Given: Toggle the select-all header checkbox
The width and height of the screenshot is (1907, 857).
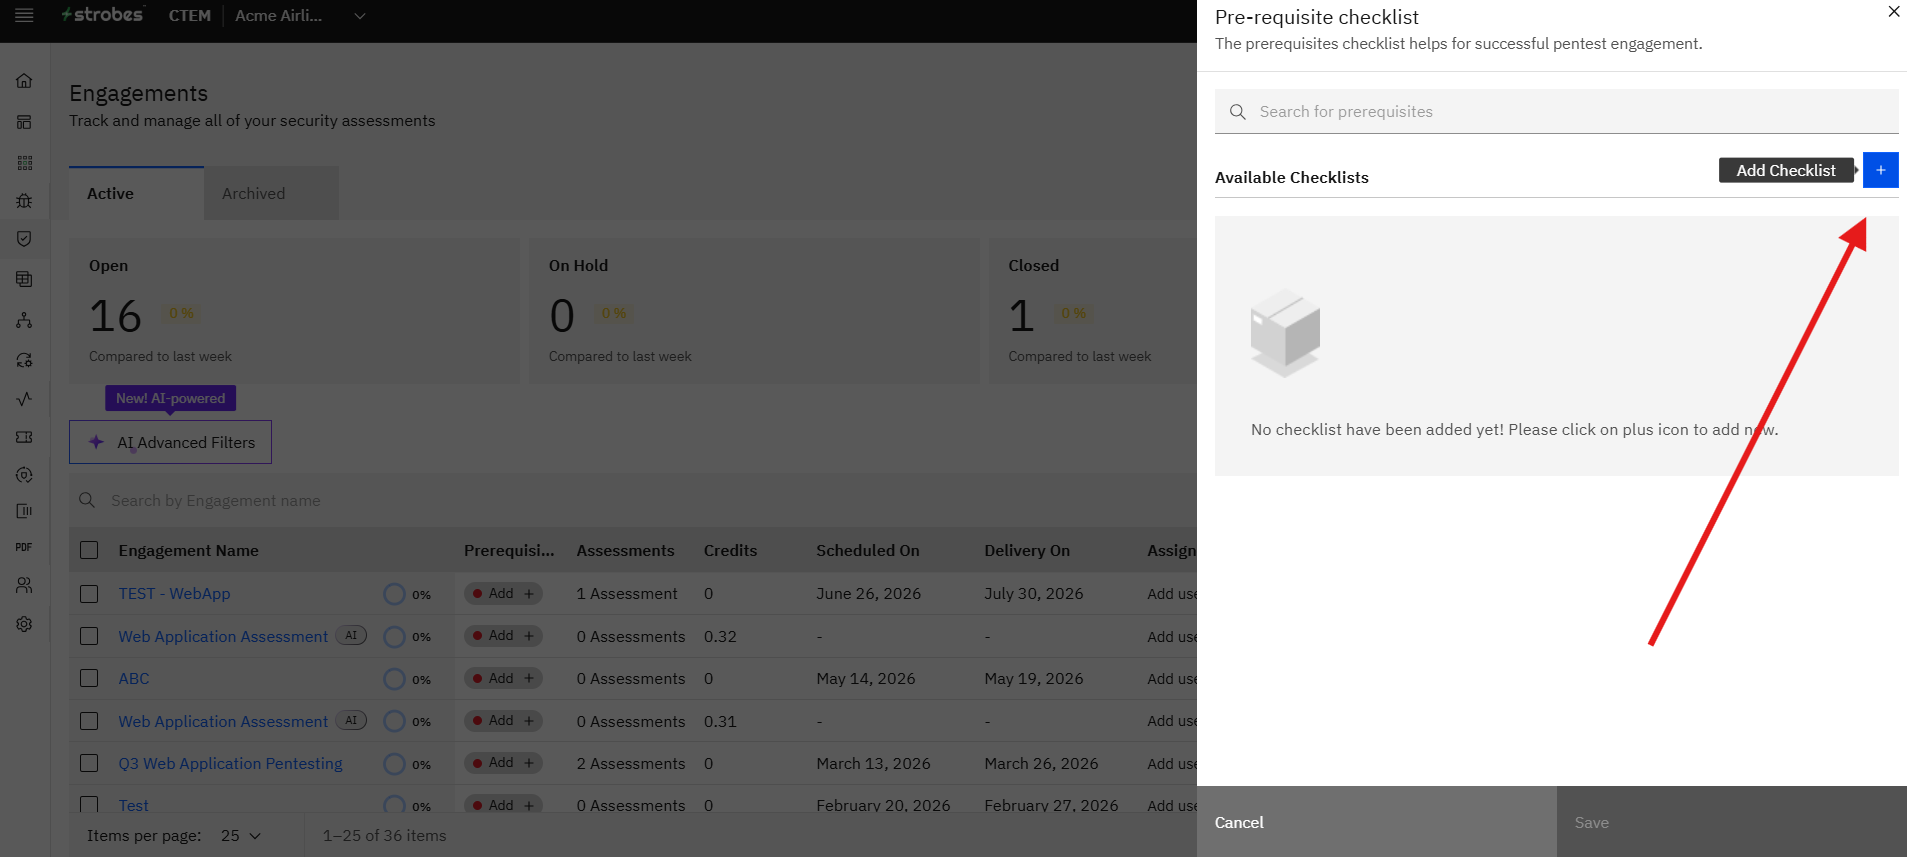Looking at the screenshot, I should [89, 550].
